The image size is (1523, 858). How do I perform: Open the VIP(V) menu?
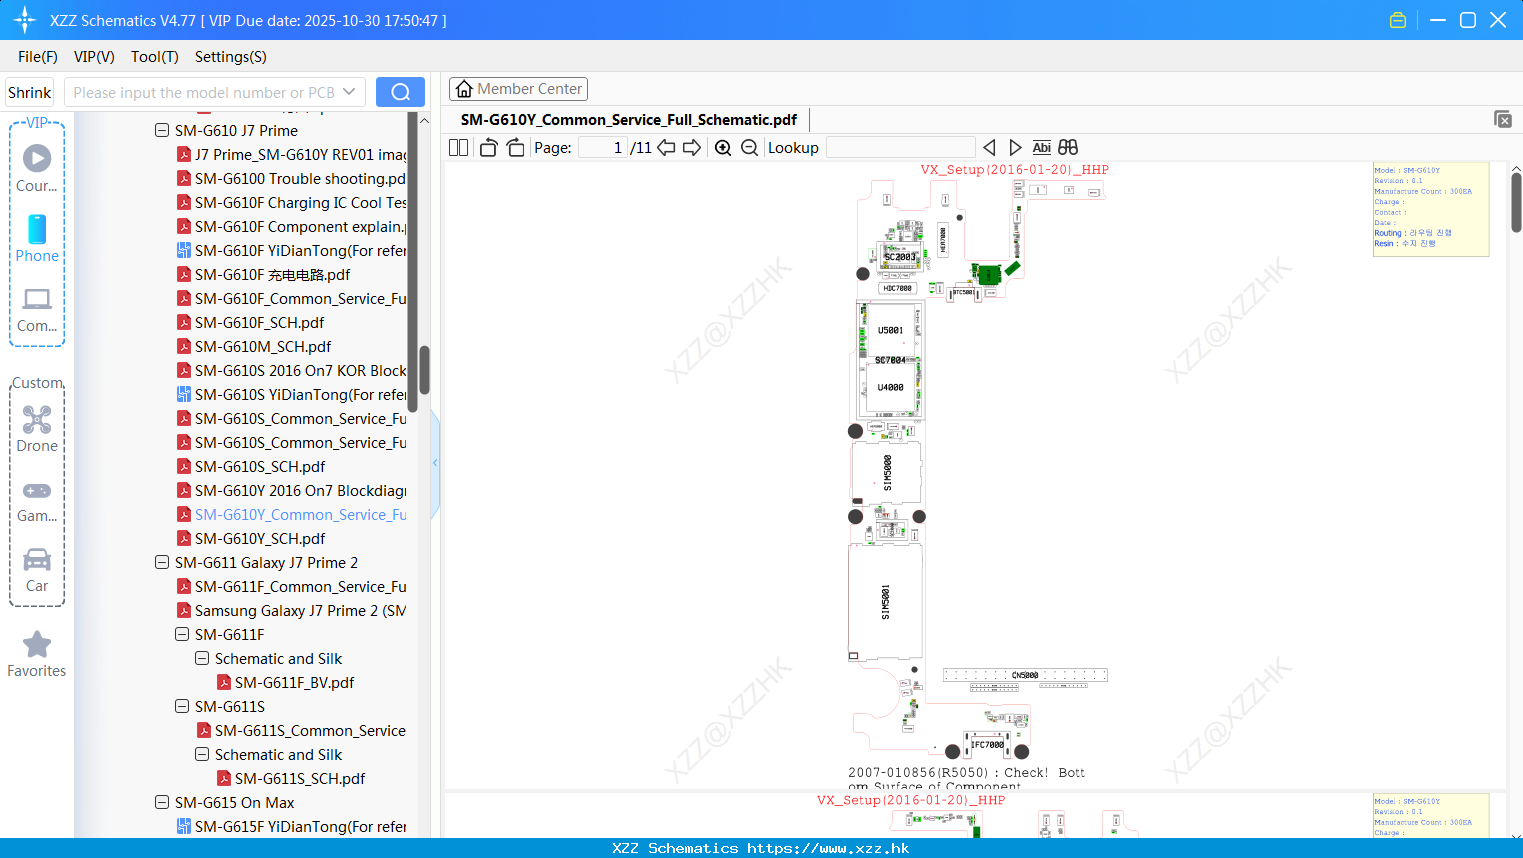click(x=94, y=57)
